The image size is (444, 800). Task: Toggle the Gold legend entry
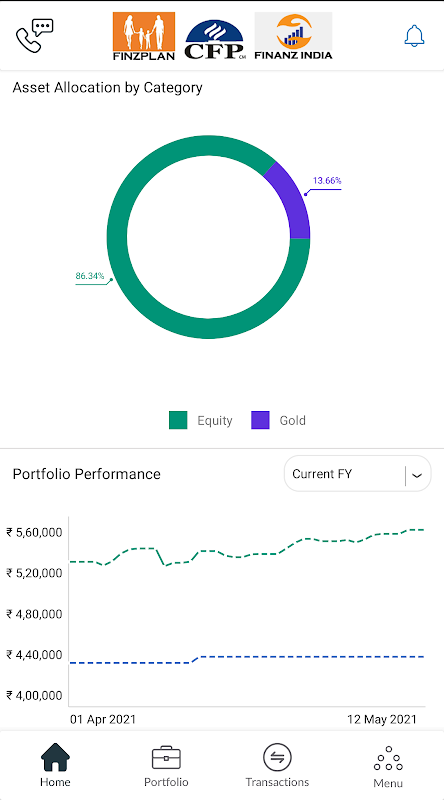tap(278, 420)
